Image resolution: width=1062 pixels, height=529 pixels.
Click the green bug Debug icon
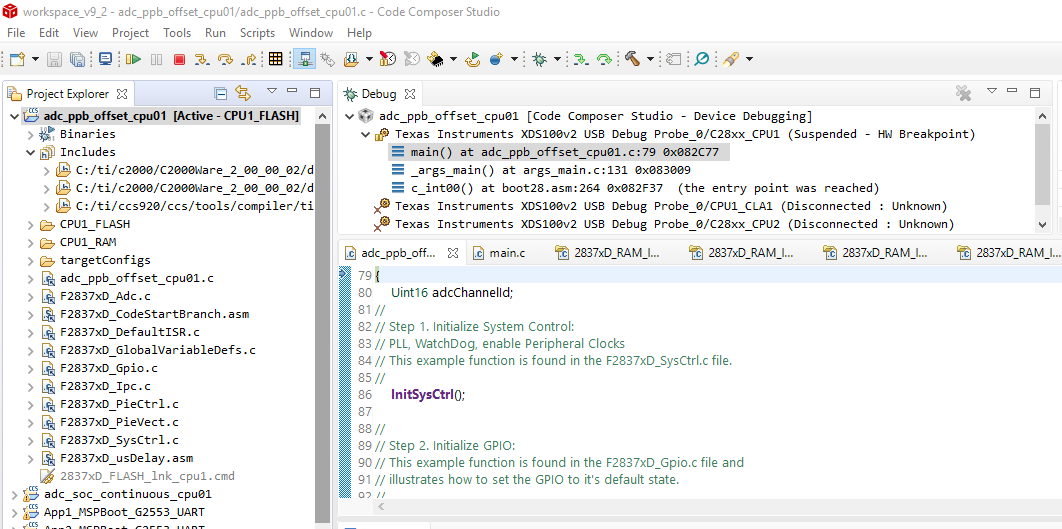540,60
